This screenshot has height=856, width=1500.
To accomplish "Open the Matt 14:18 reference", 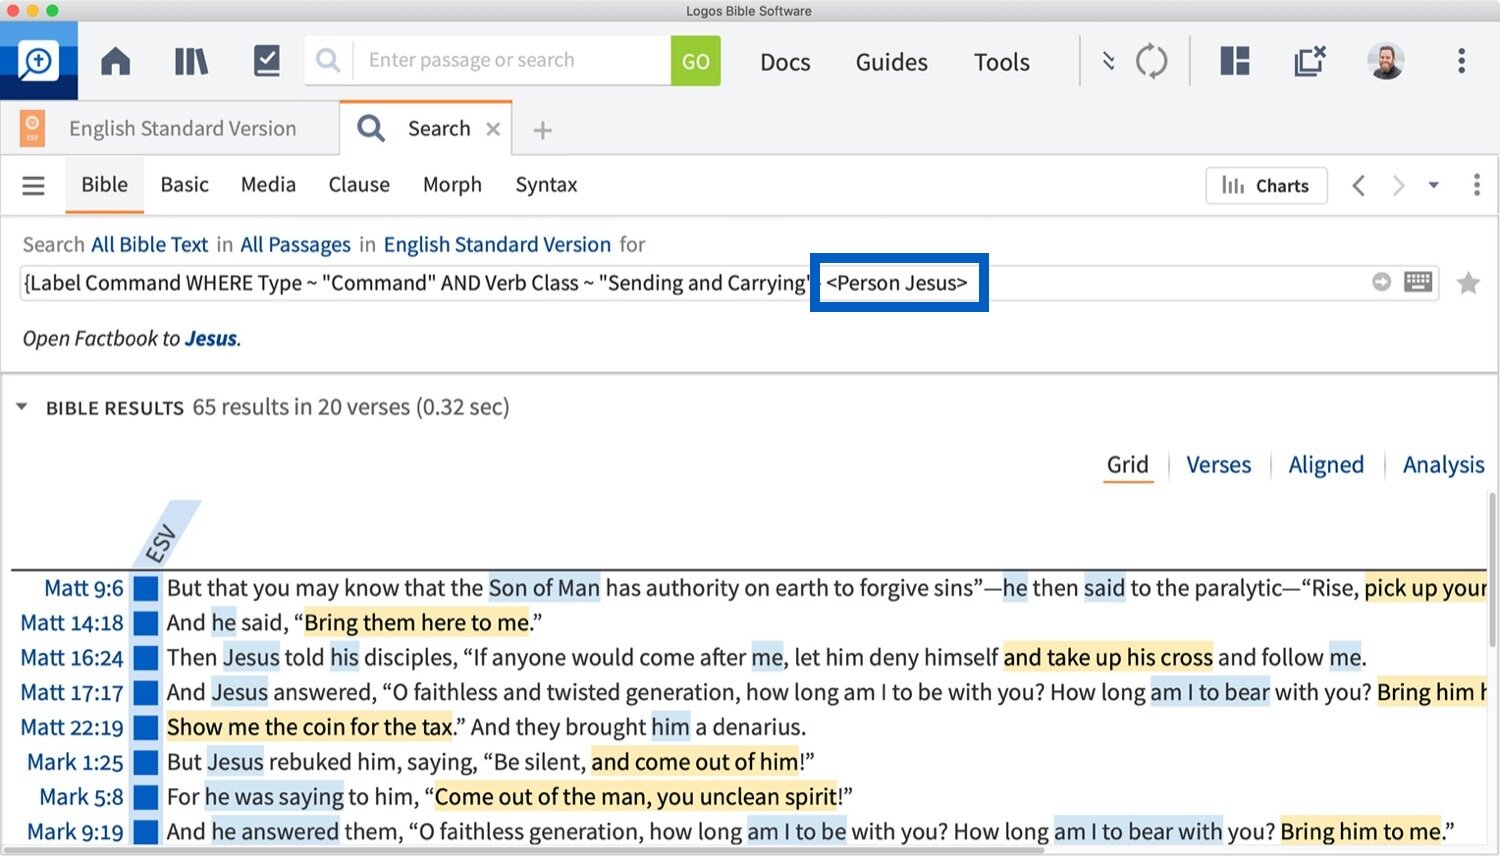I will (72, 624).
